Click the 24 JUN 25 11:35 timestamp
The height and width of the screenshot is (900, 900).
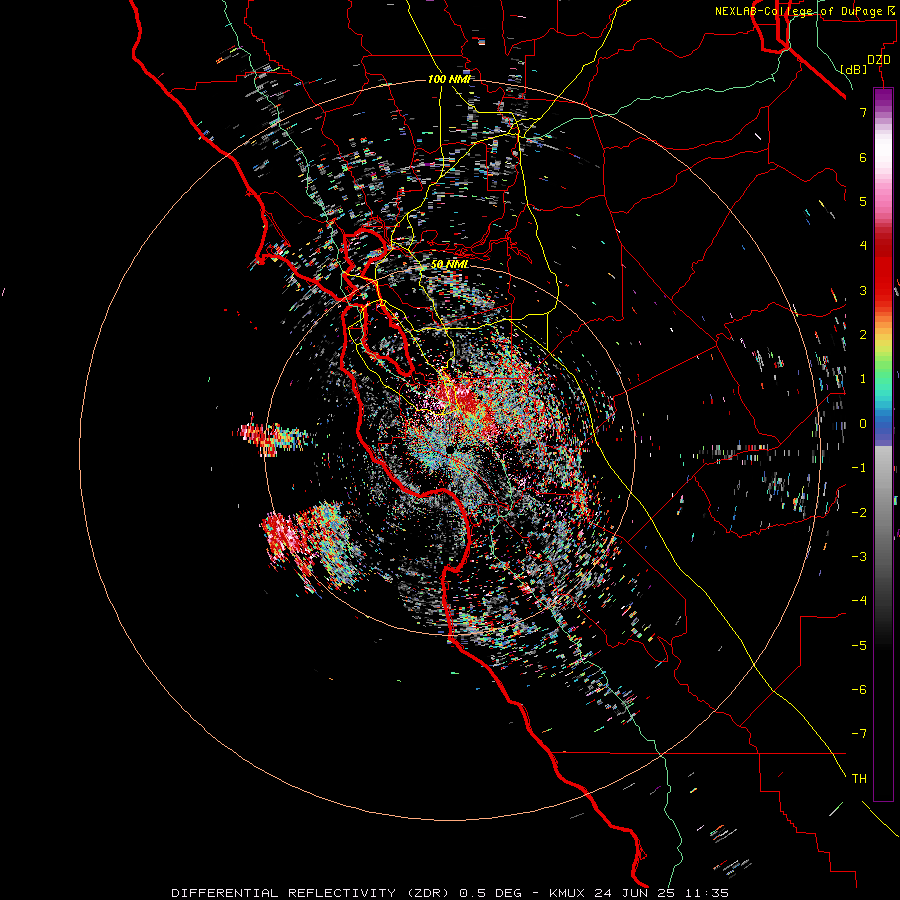(662, 893)
